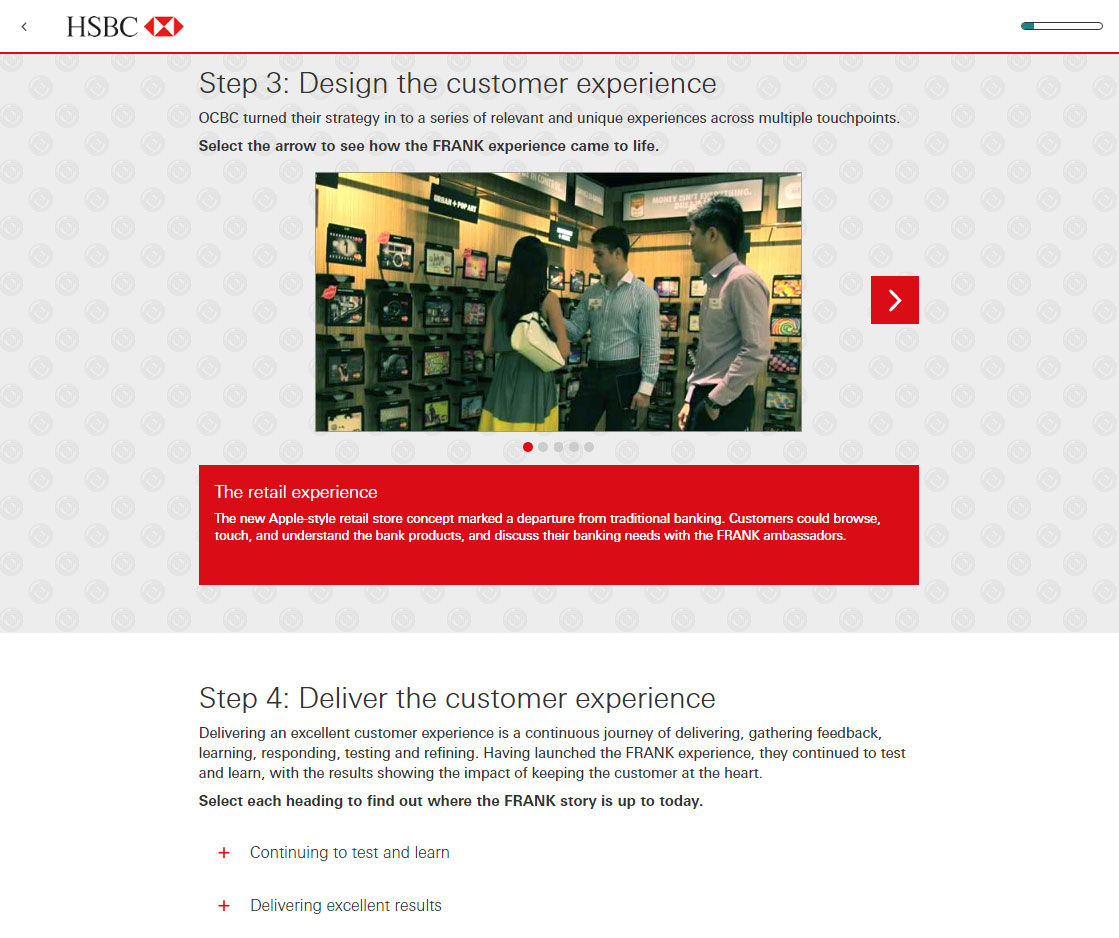
Task: Click the FRANK retail store photo
Action: pyautogui.click(x=558, y=302)
